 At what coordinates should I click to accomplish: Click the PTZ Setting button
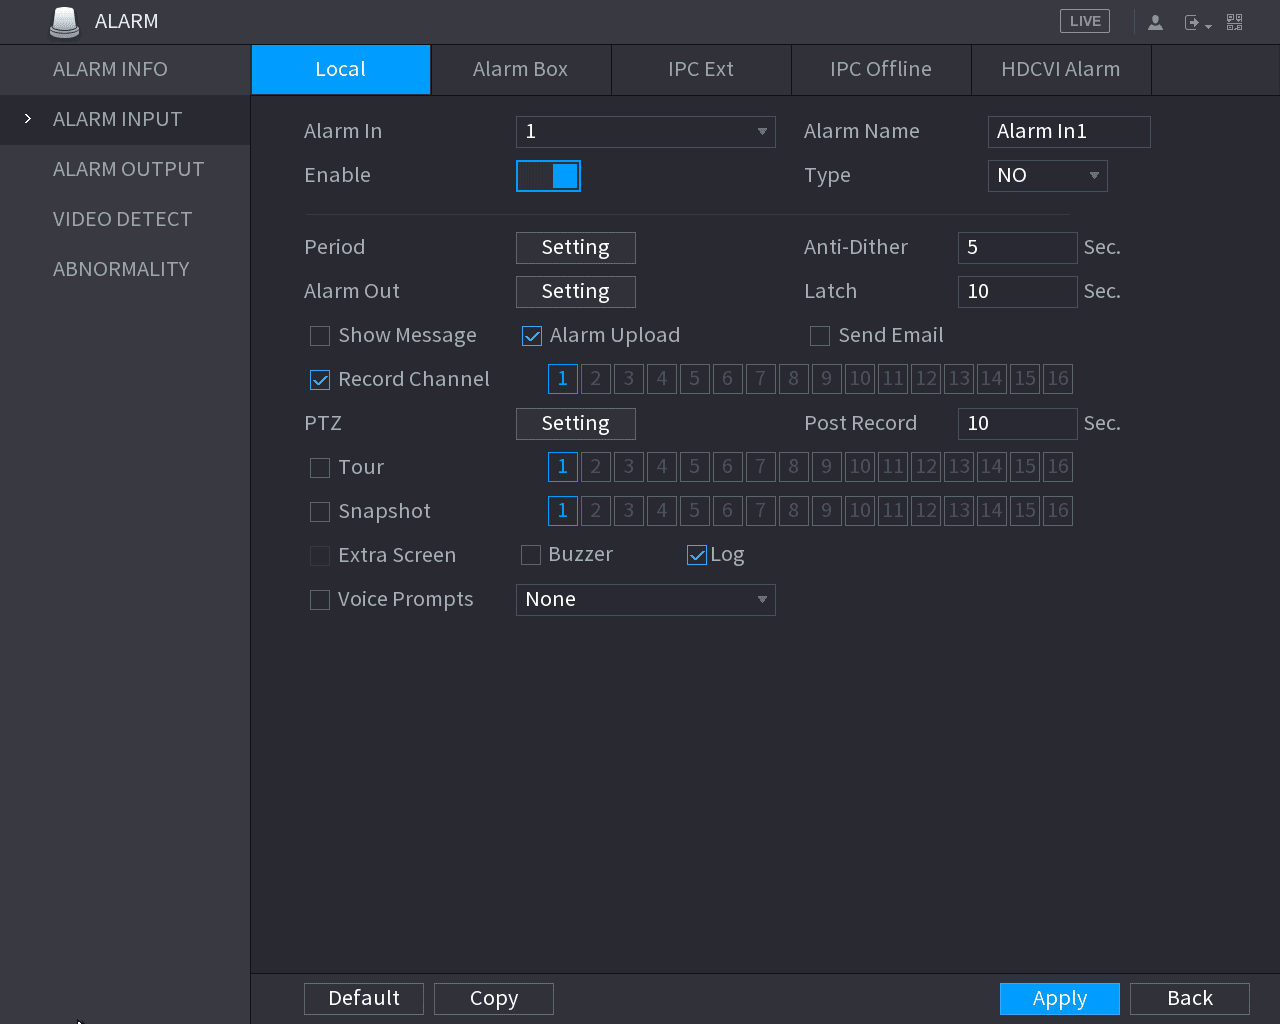(x=576, y=424)
